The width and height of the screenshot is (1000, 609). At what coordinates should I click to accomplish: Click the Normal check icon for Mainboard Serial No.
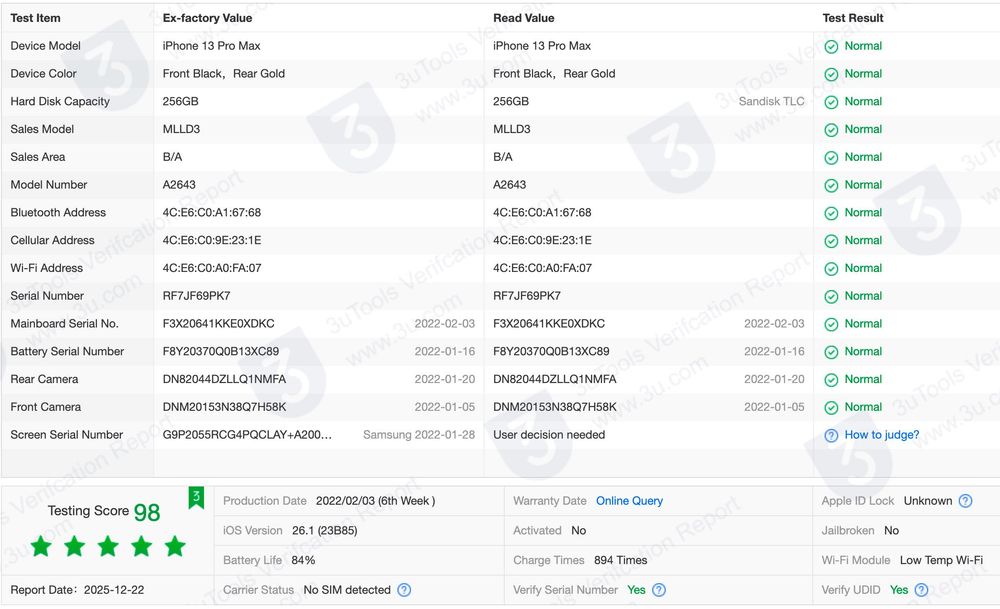831,324
